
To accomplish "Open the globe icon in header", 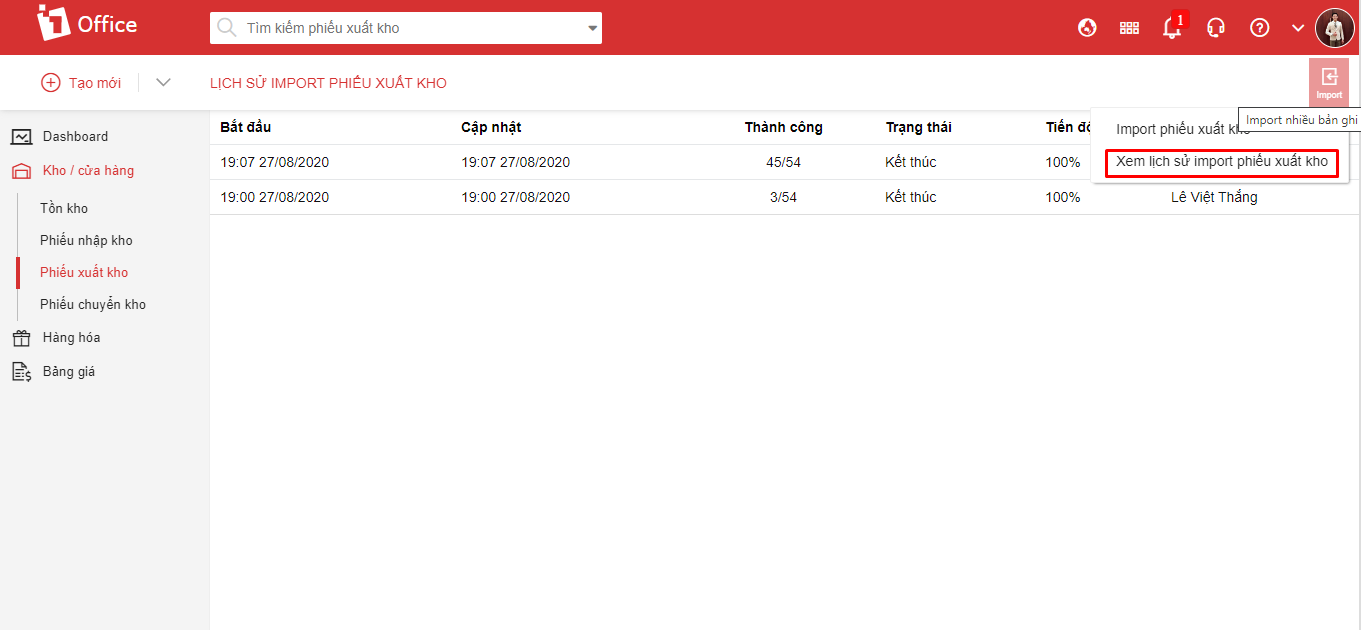I will (x=1087, y=28).
